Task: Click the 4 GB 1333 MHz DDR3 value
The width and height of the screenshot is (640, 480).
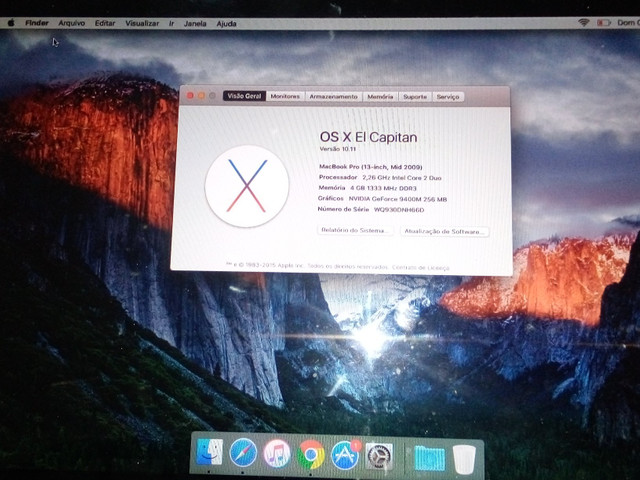Action: (383, 189)
